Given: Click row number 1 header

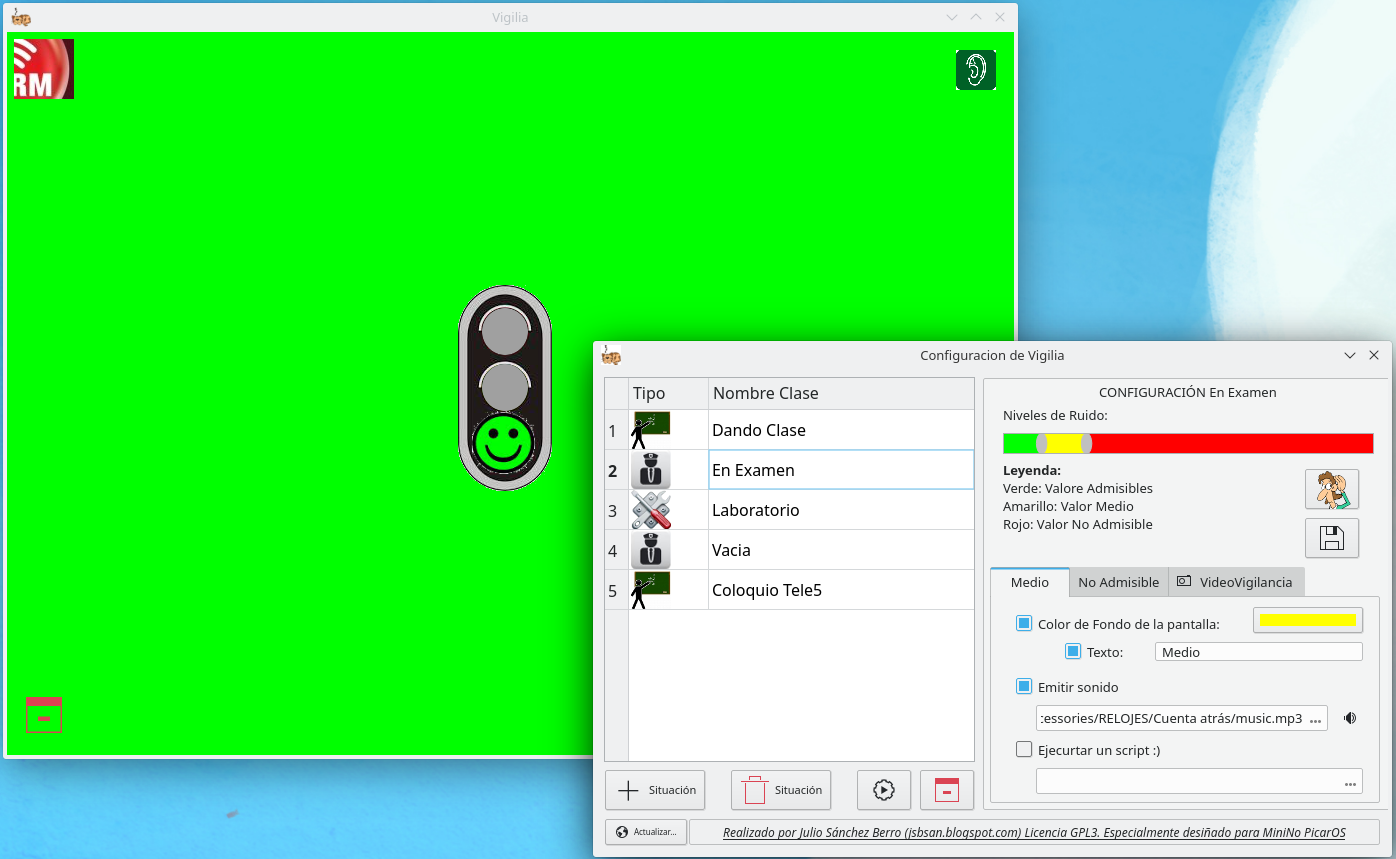Looking at the screenshot, I should click(617, 431).
